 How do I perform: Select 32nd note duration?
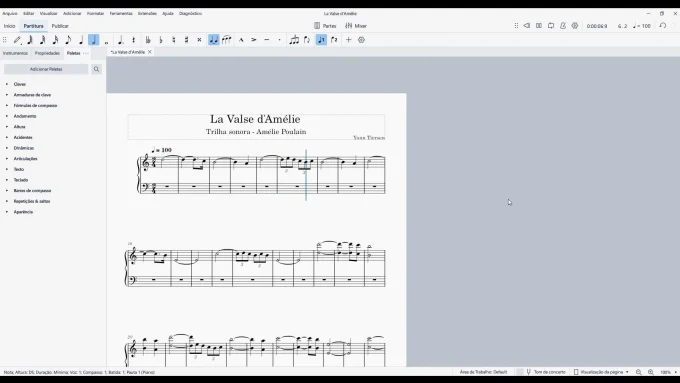[42, 40]
